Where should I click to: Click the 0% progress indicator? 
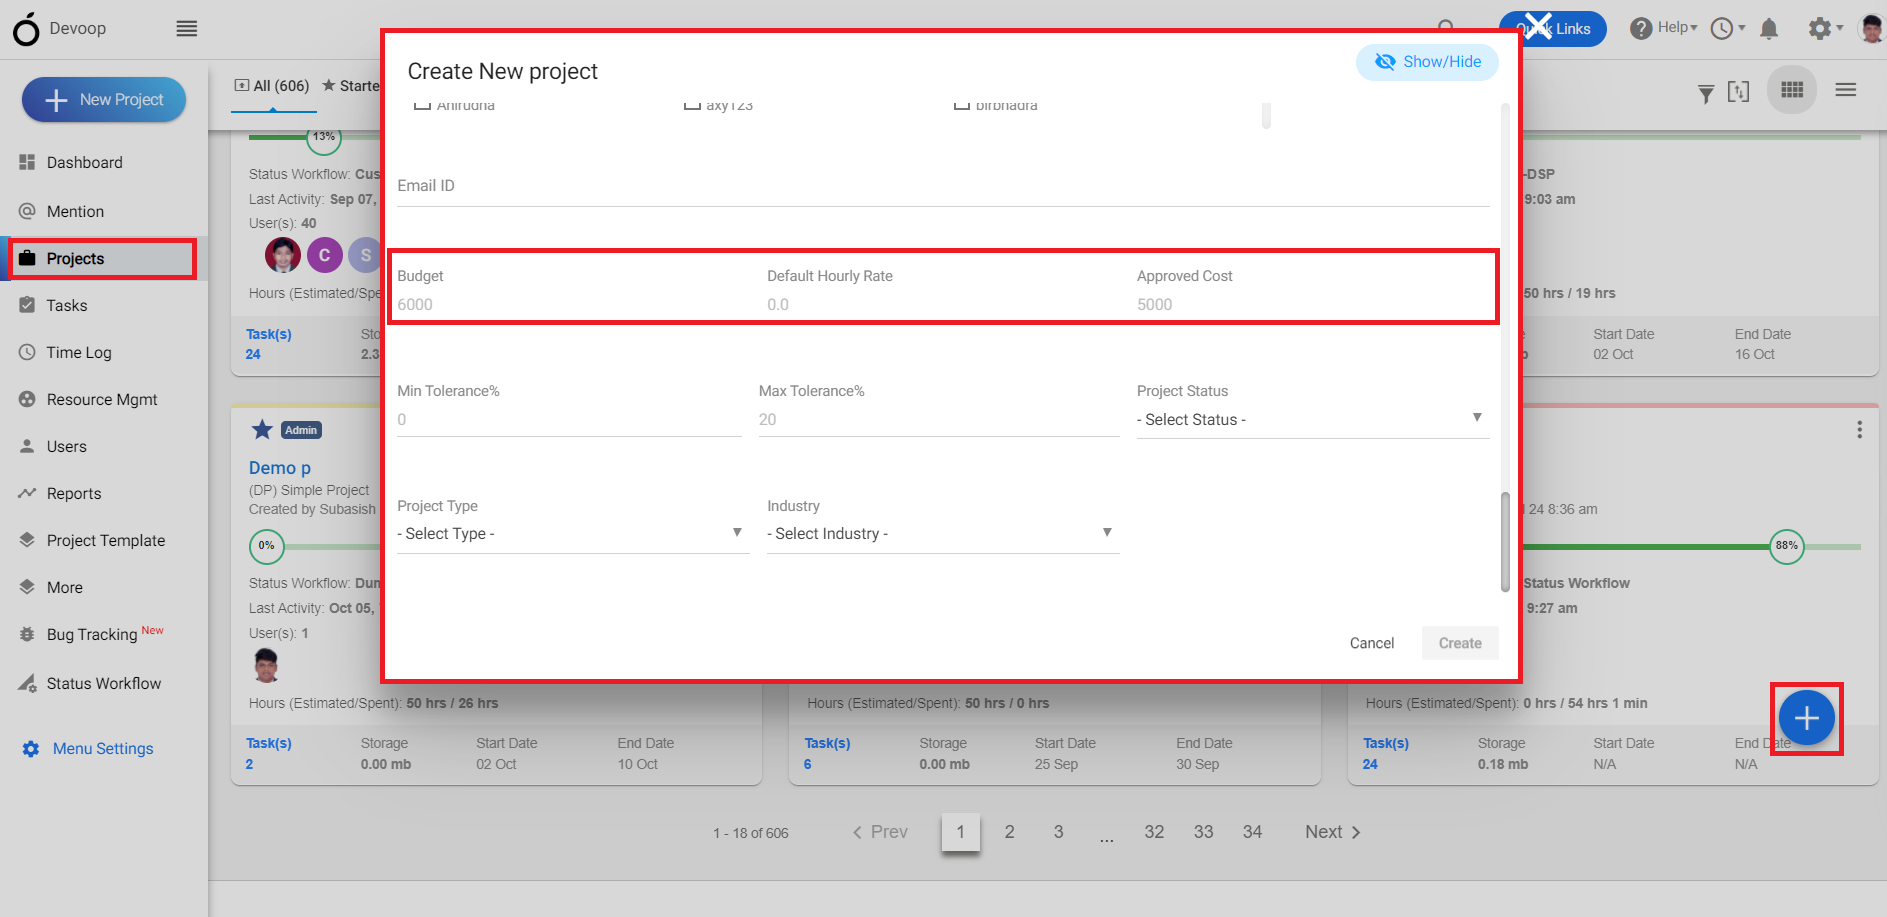click(x=266, y=546)
